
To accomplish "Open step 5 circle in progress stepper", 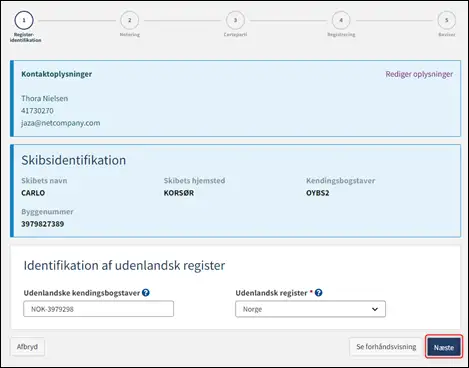I will coord(447,20).
